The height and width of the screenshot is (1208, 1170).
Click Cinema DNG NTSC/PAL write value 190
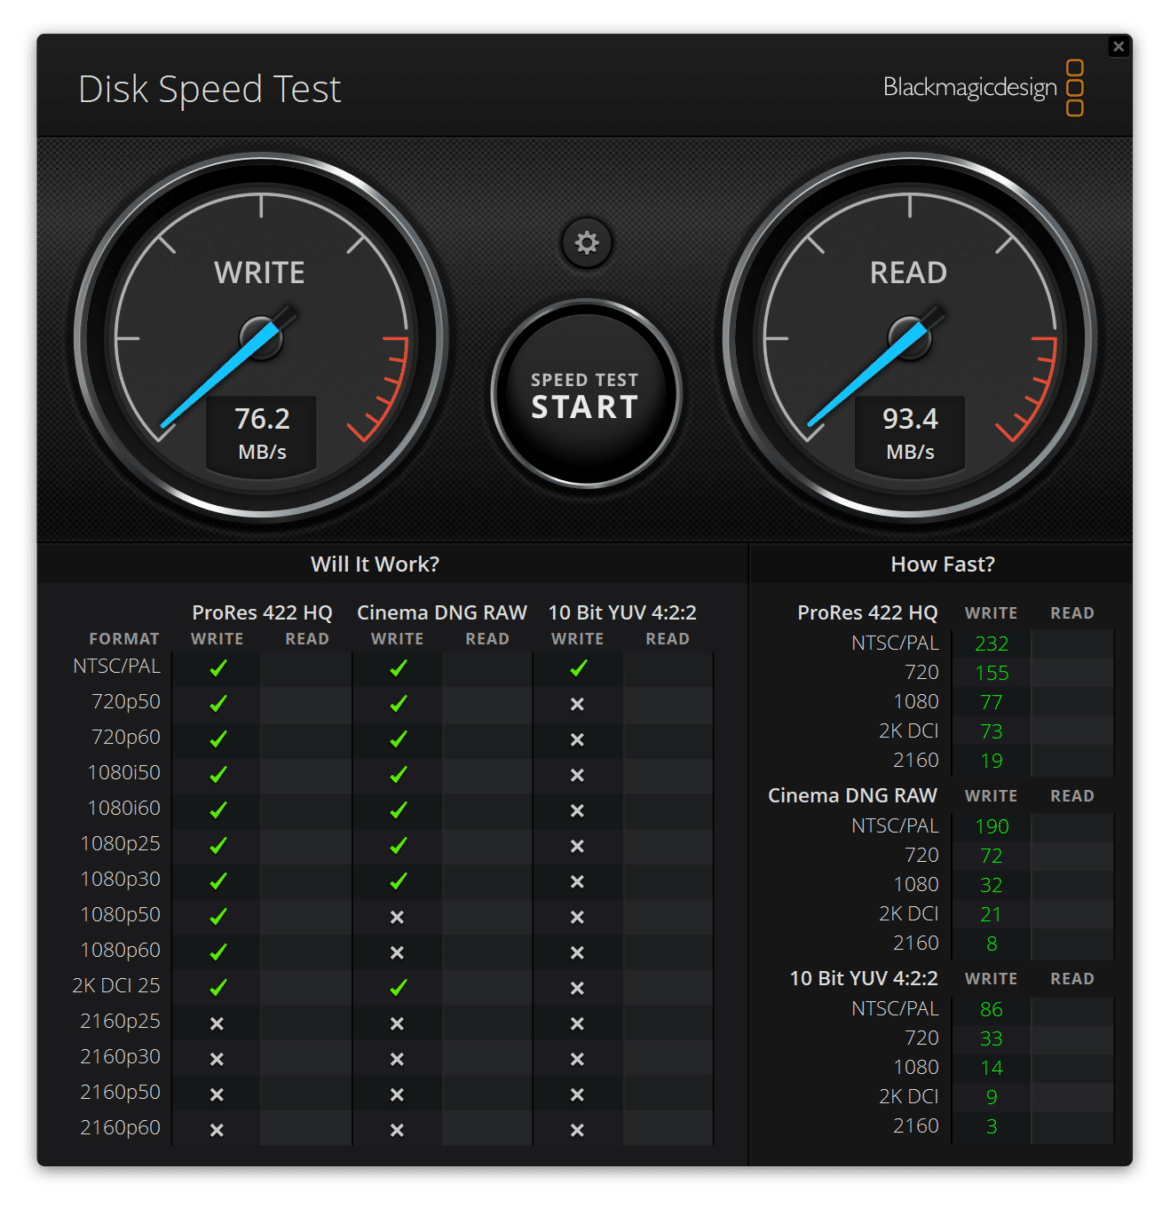992,827
